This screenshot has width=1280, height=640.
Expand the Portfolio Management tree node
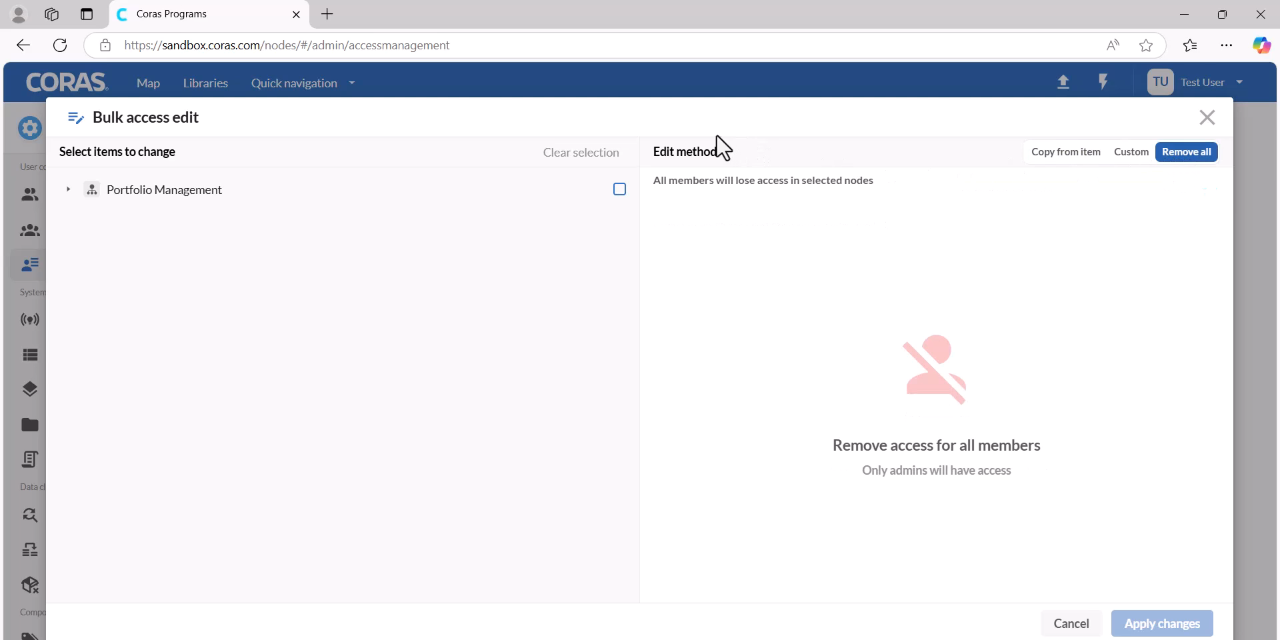coord(68,189)
